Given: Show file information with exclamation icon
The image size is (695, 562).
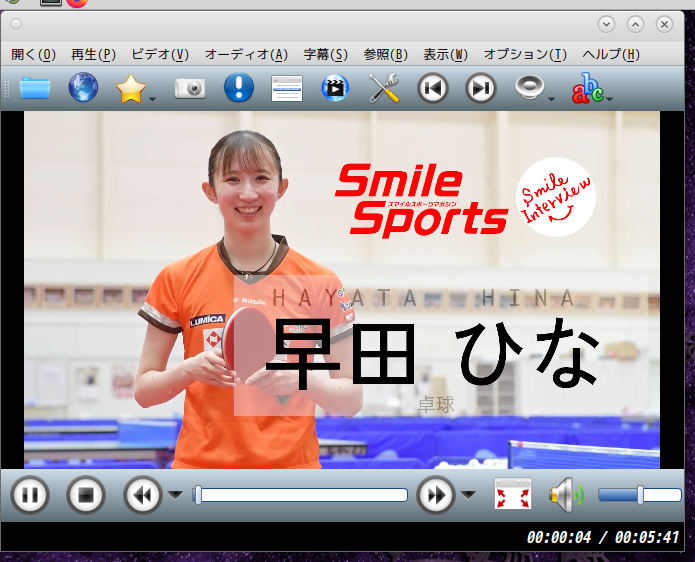Looking at the screenshot, I should pyautogui.click(x=238, y=87).
